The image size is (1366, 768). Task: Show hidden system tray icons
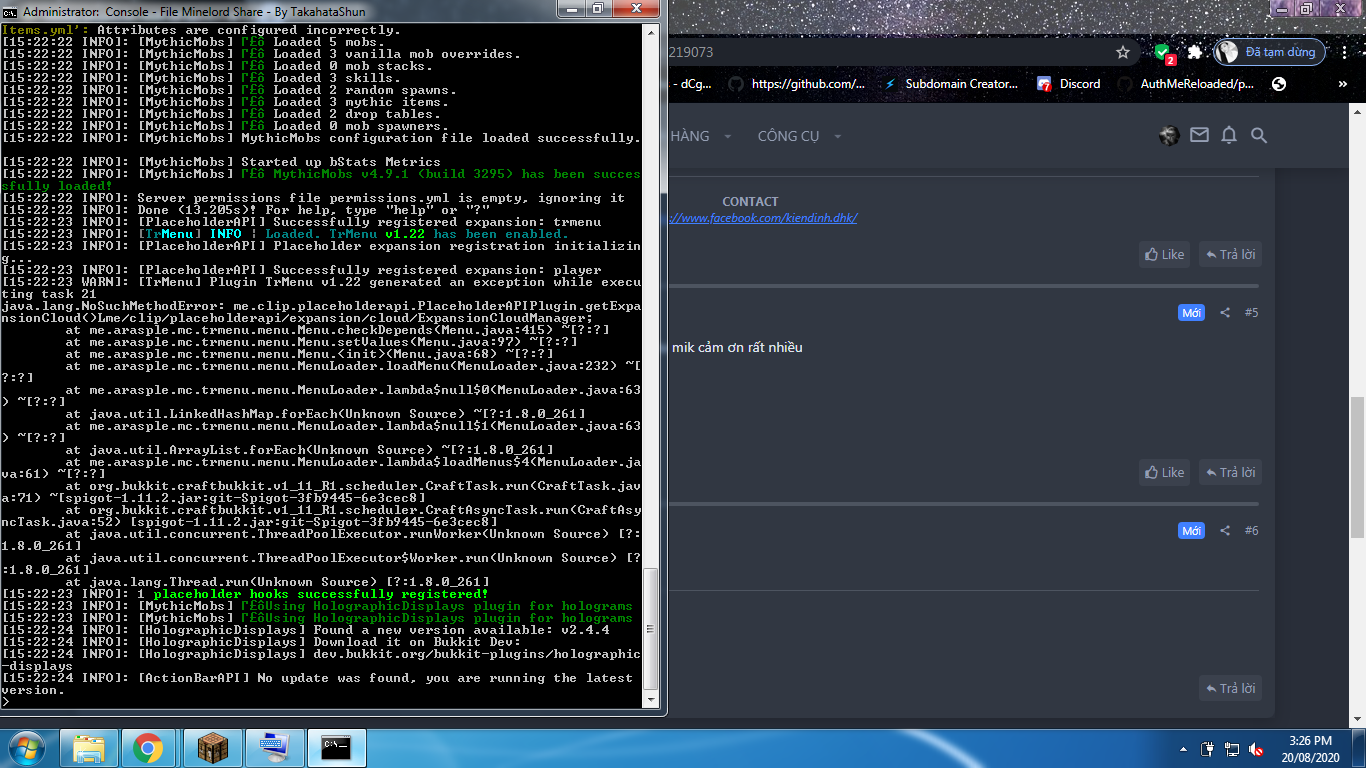1183,749
